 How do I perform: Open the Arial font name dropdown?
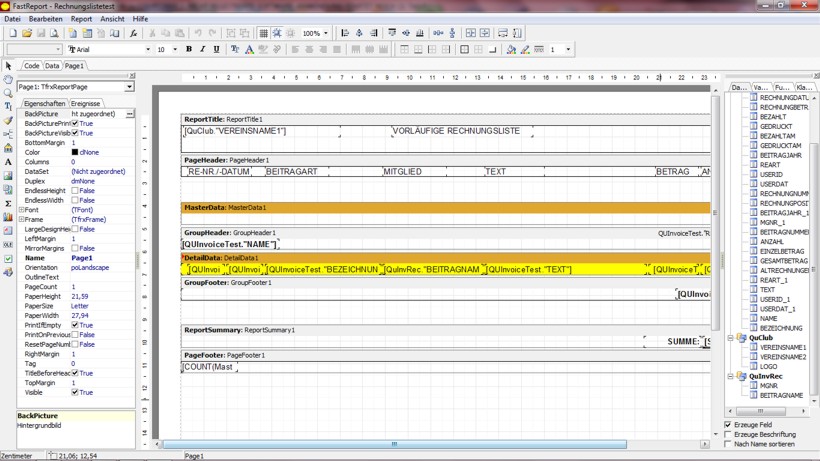coord(148,49)
